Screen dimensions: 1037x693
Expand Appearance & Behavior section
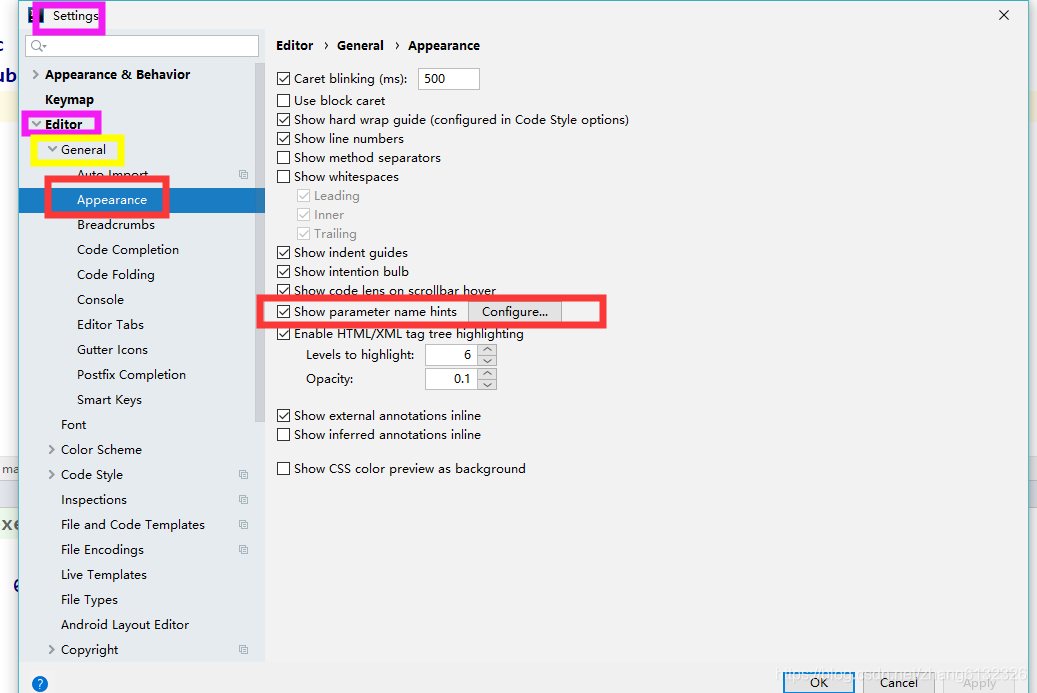tap(36, 75)
